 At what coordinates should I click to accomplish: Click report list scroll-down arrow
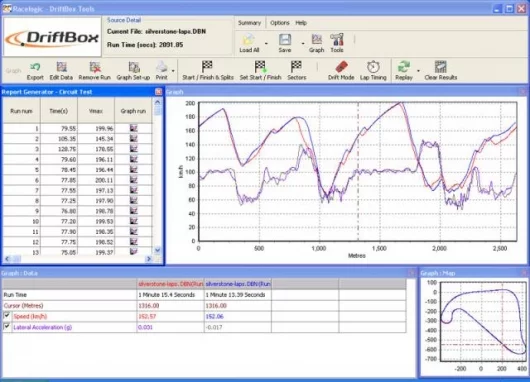click(158, 250)
